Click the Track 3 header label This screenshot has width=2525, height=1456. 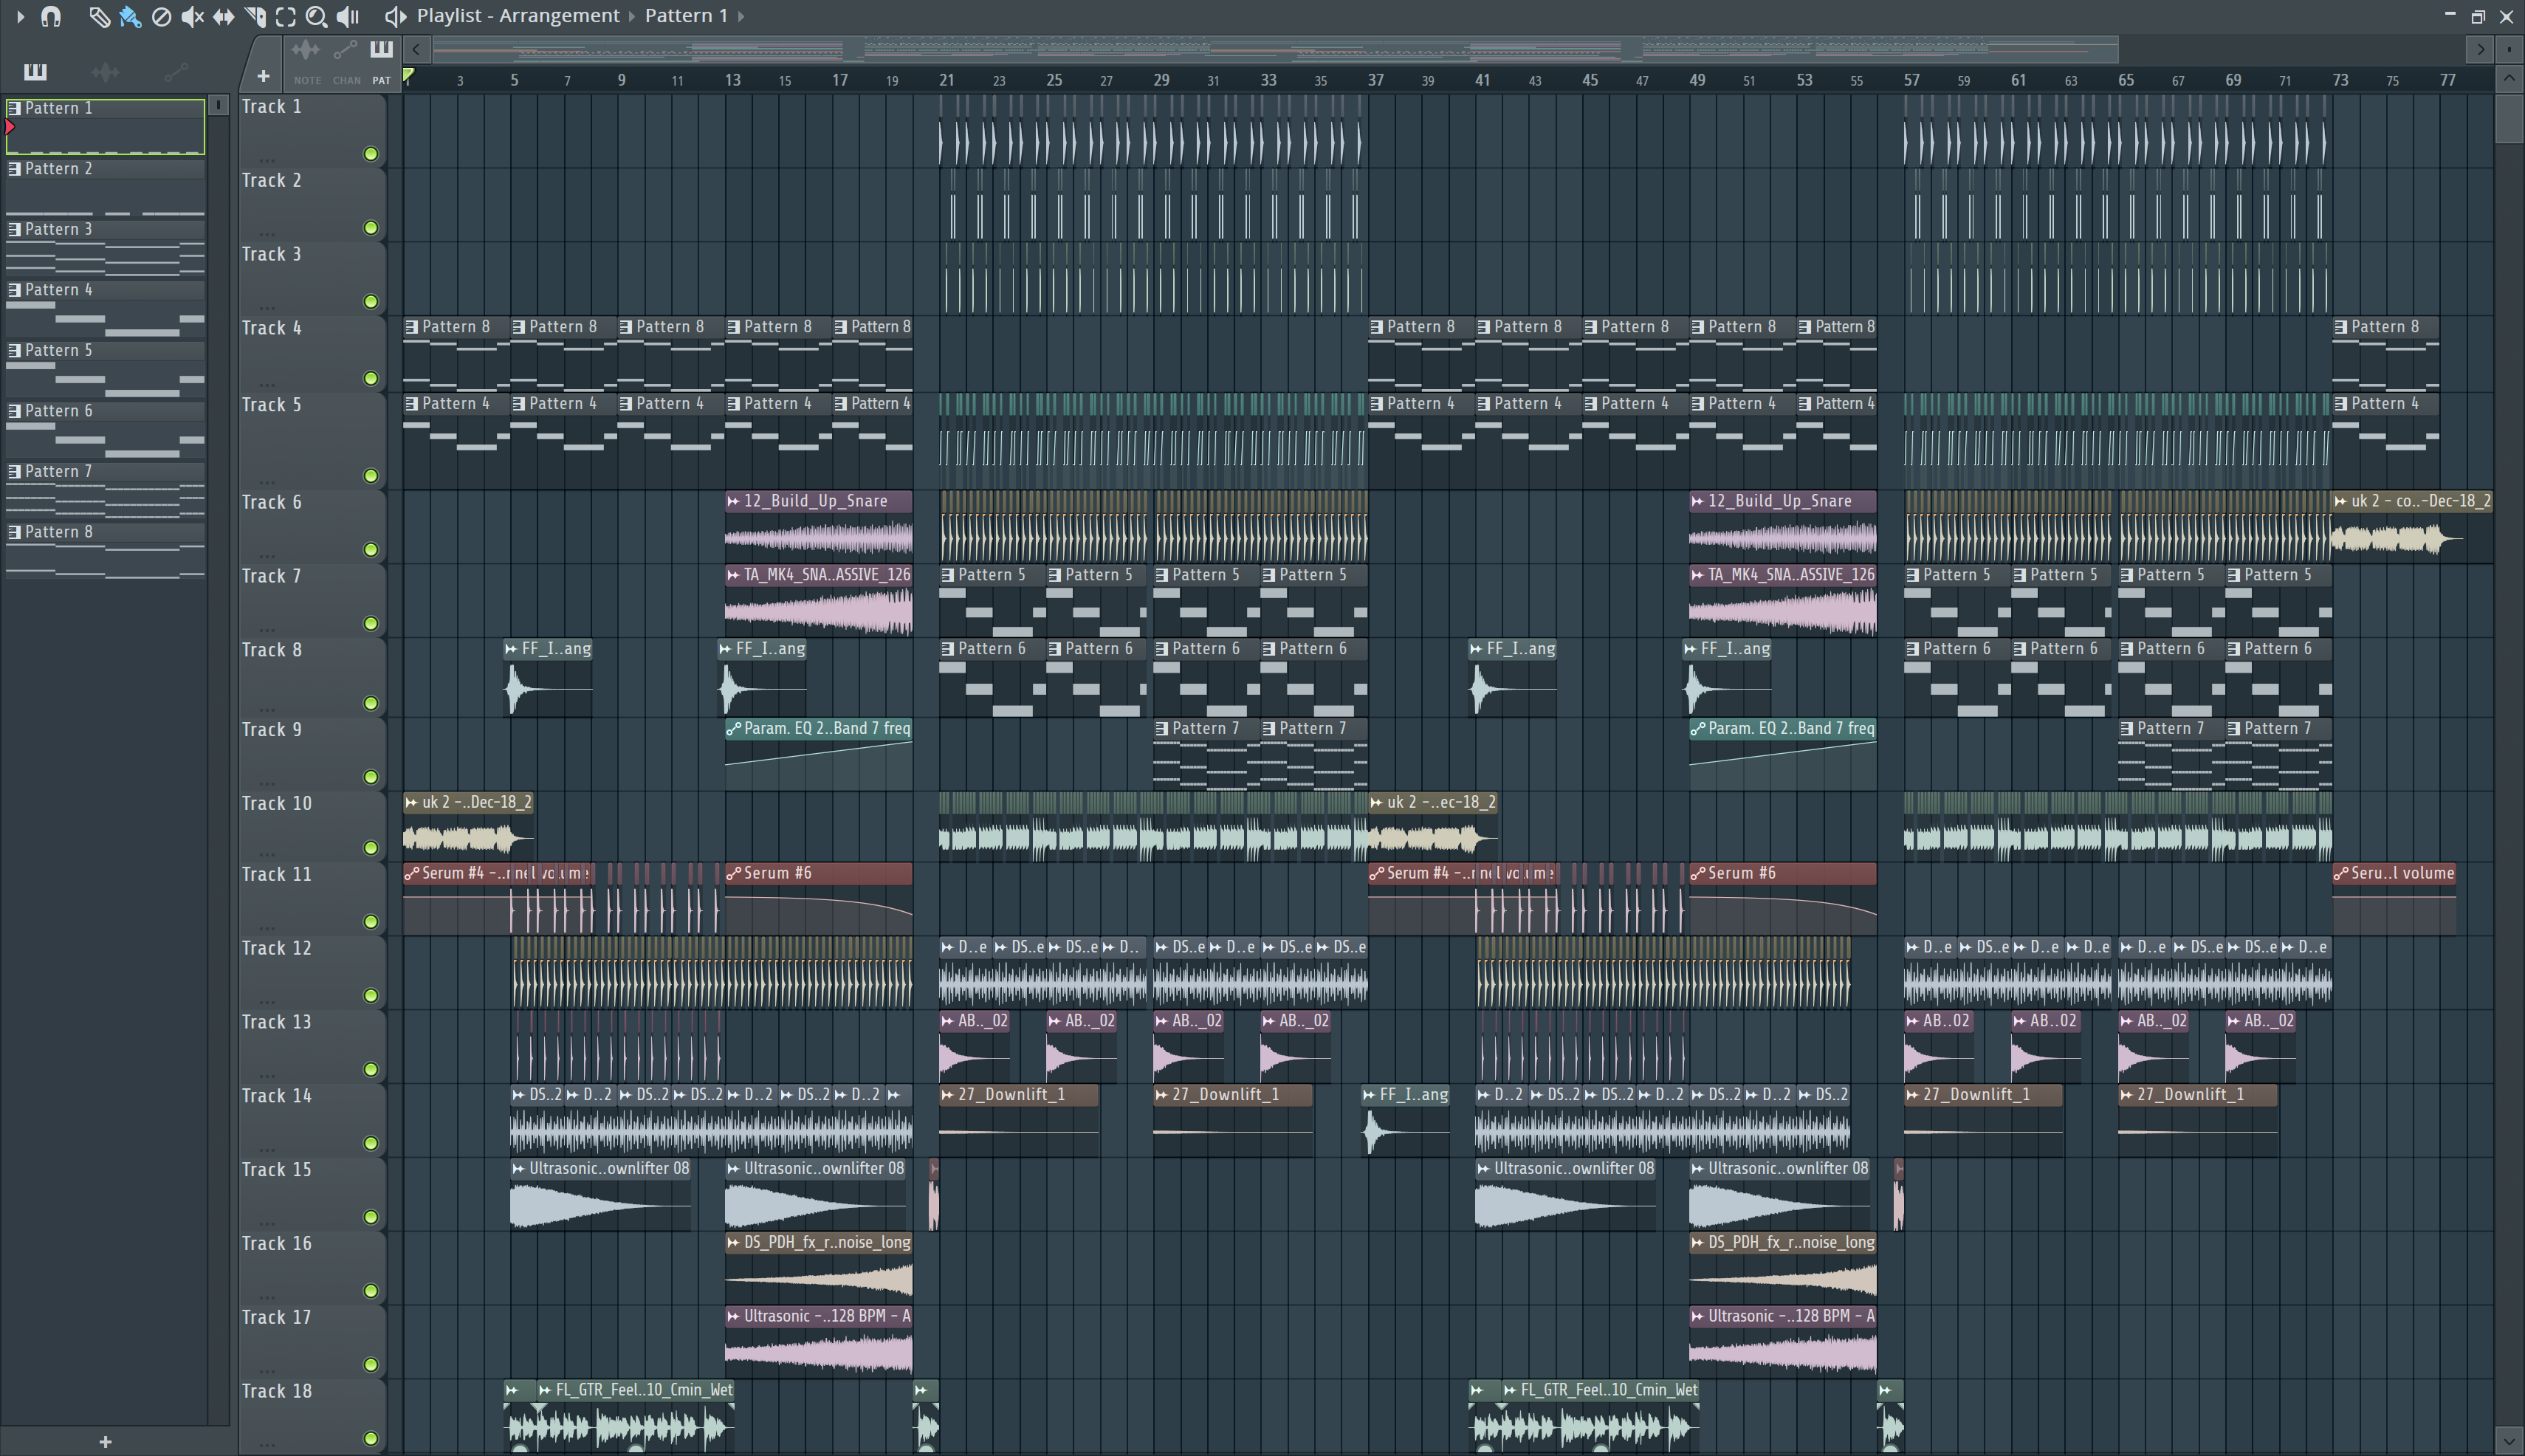pyautogui.click(x=271, y=254)
